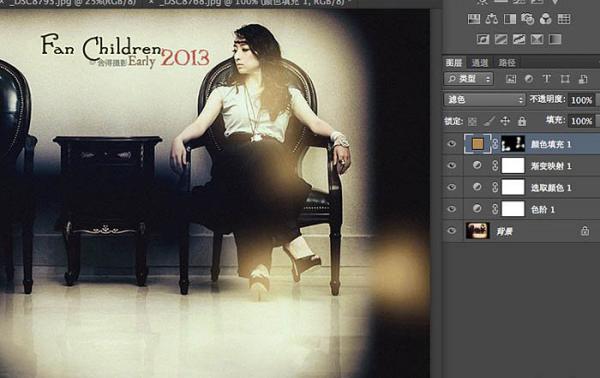Add a Photo Filter adjustment layer
The width and height of the screenshot is (600, 378).
(x=528, y=19)
